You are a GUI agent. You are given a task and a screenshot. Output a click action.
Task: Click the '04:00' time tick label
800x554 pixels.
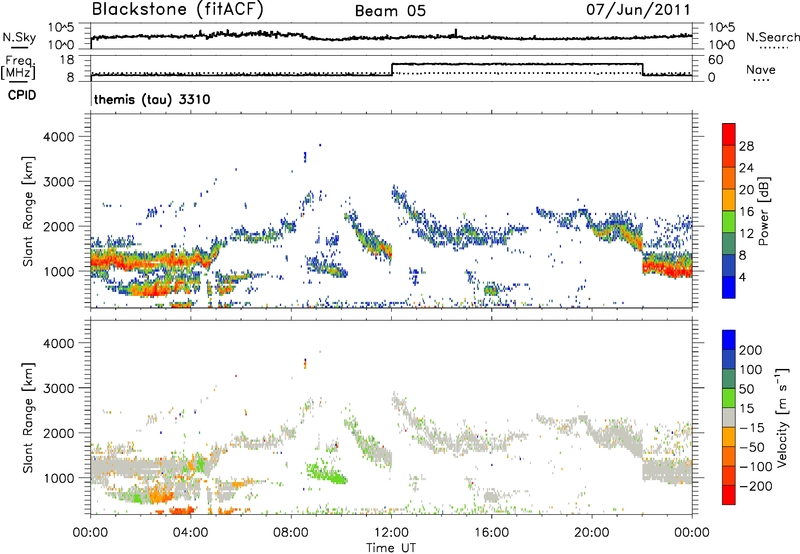tap(190, 533)
